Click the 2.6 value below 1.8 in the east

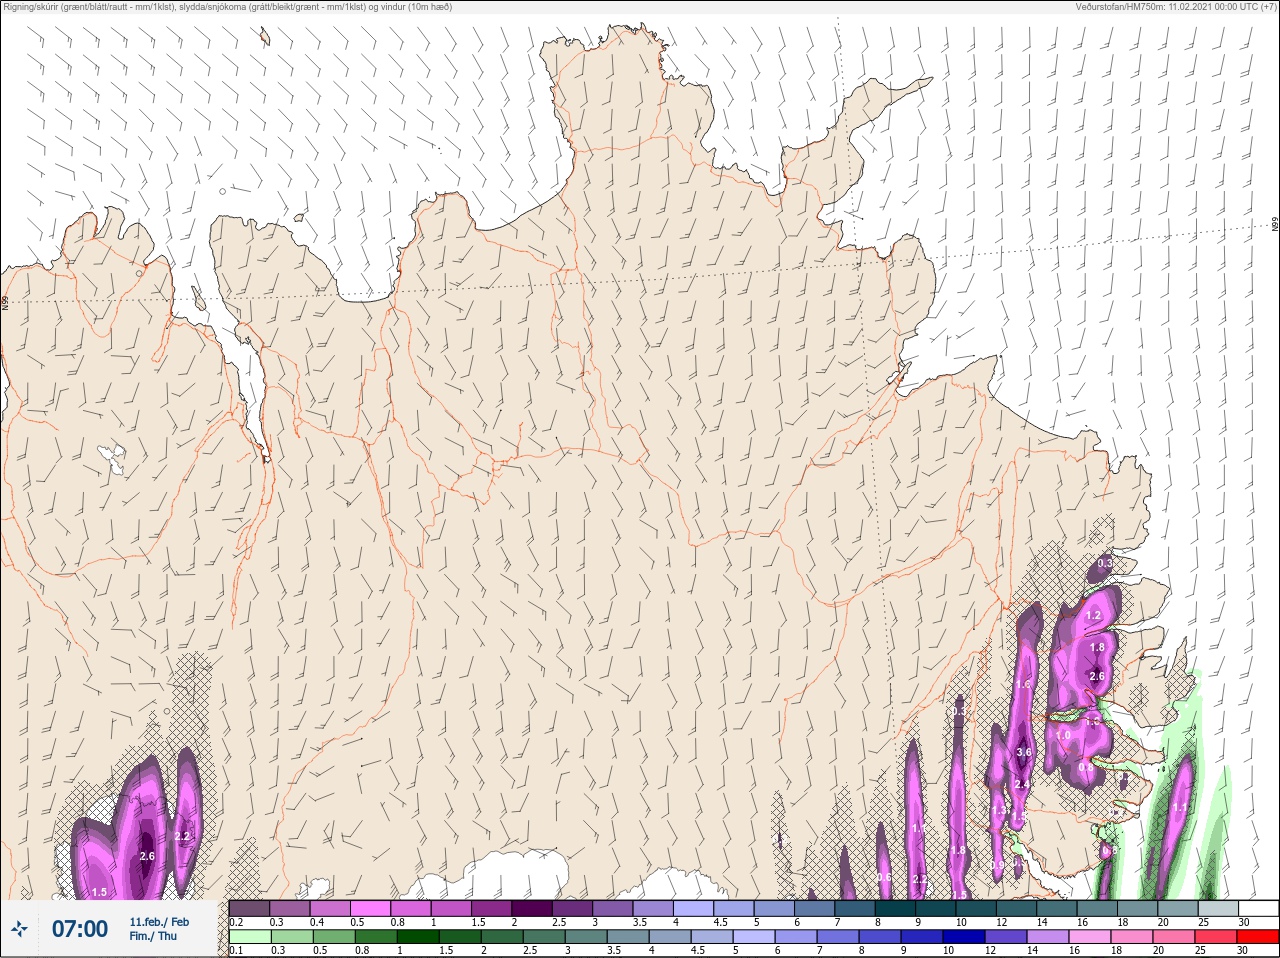click(x=1097, y=676)
